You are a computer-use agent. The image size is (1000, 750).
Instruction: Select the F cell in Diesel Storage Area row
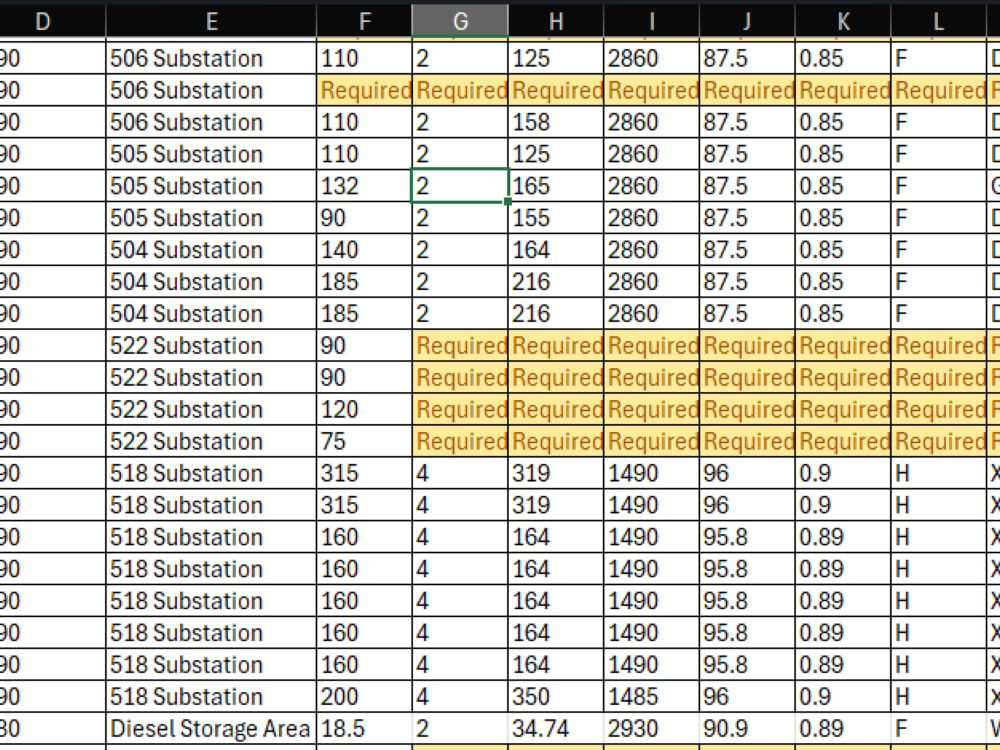[x=938, y=728]
